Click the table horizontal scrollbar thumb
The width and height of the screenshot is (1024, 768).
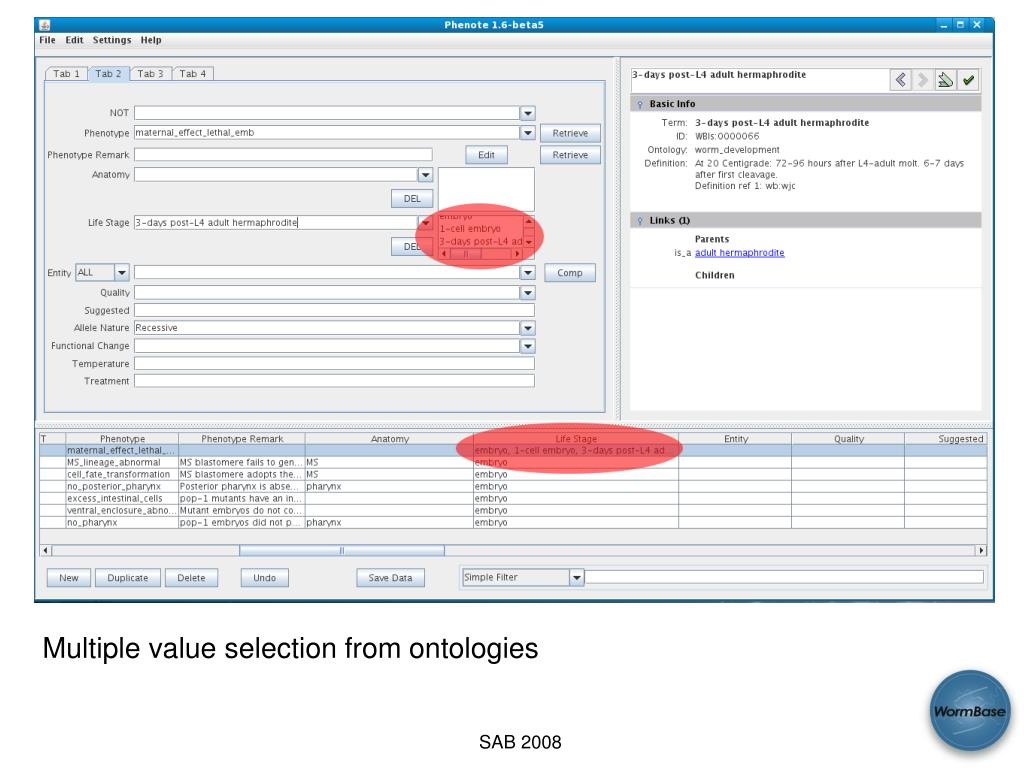point(342,551)
